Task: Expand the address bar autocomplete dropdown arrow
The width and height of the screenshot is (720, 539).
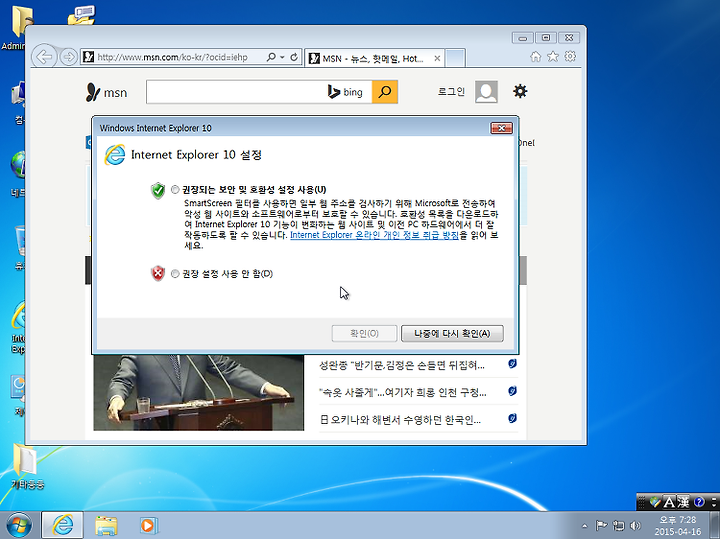Action: point(282,57)
